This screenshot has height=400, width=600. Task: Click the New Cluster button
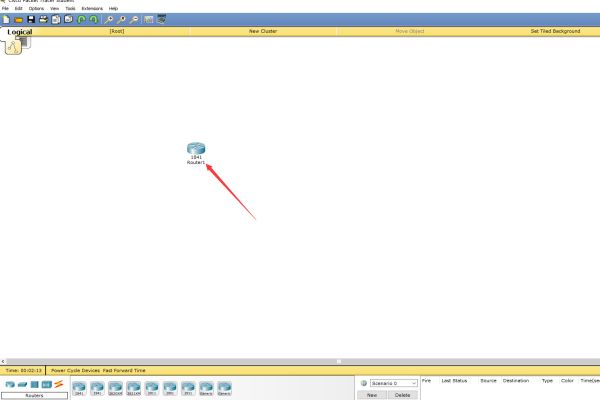click(x=263, y=31)
